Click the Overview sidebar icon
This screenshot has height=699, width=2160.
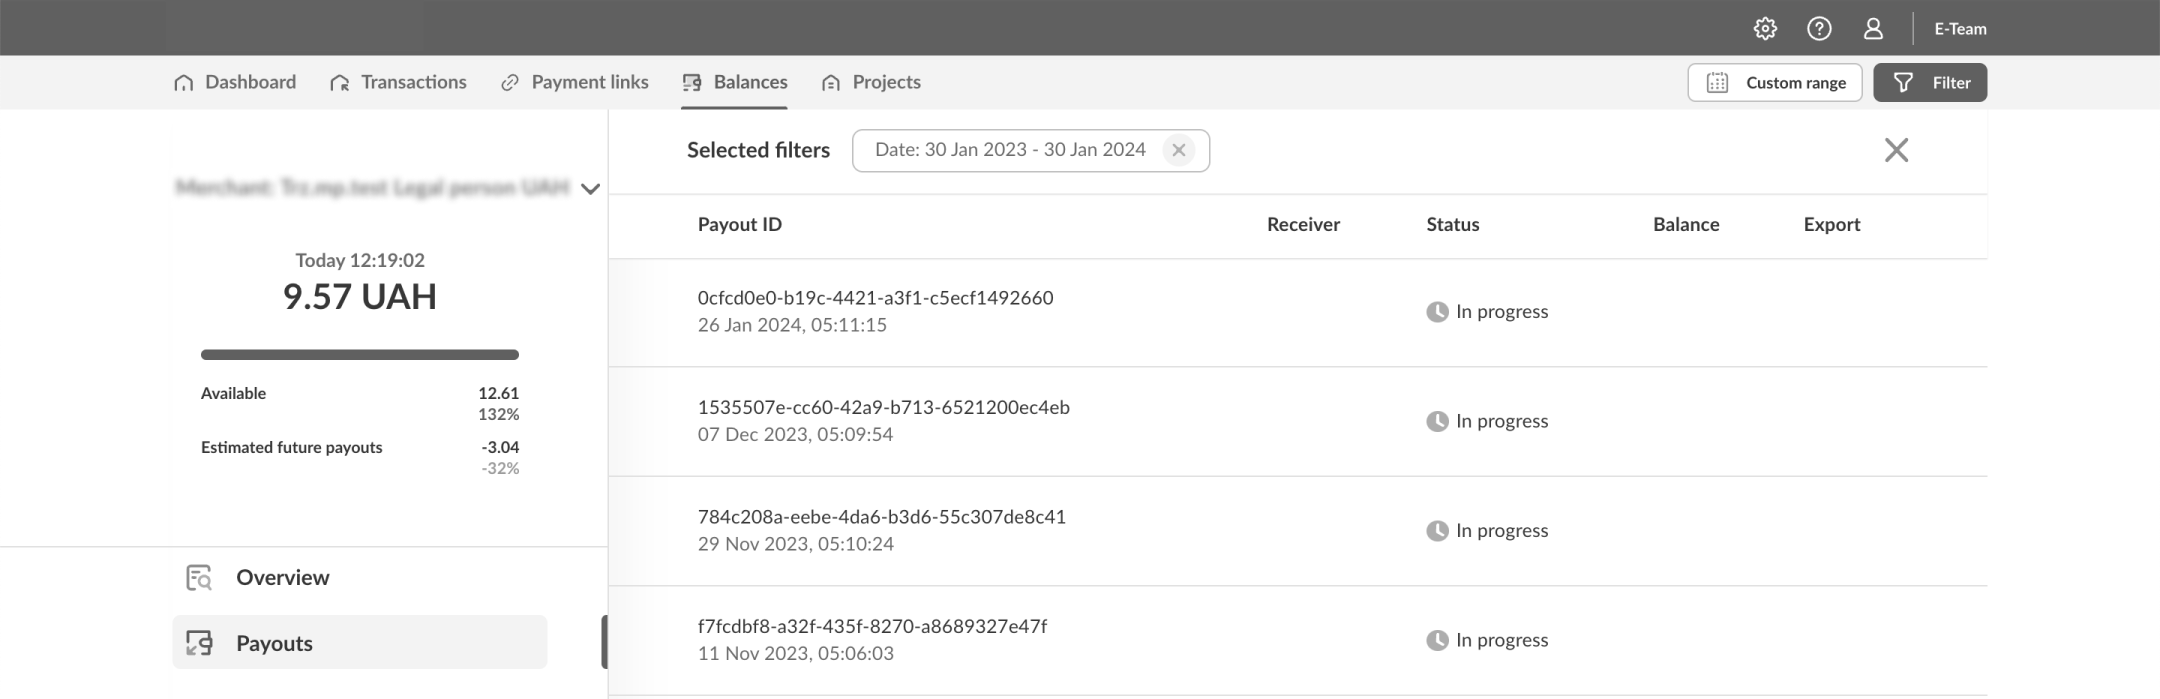(199, 577)
